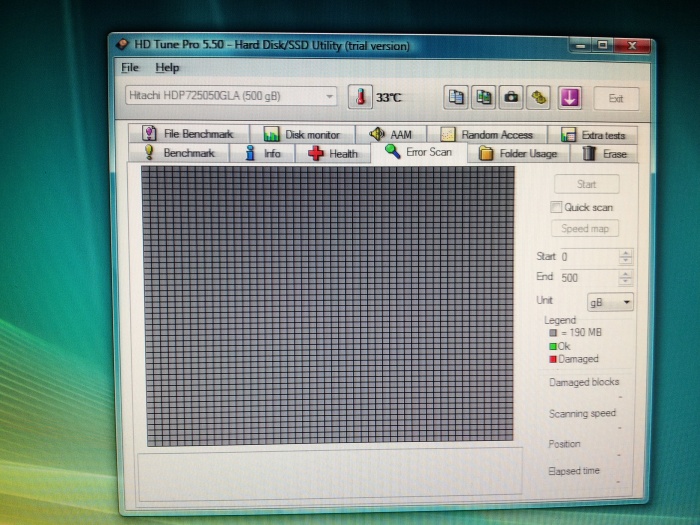The image size is (700, 525).
Task: Switch to the Health tab
Action: (333, 154)
